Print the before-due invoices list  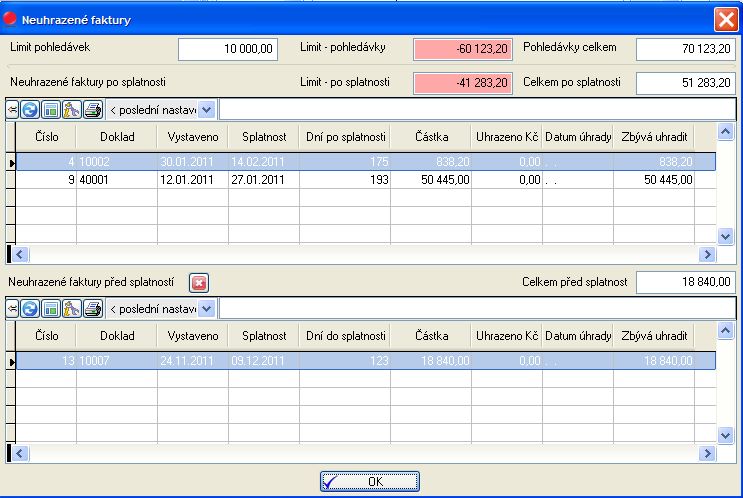coord(92,308)
